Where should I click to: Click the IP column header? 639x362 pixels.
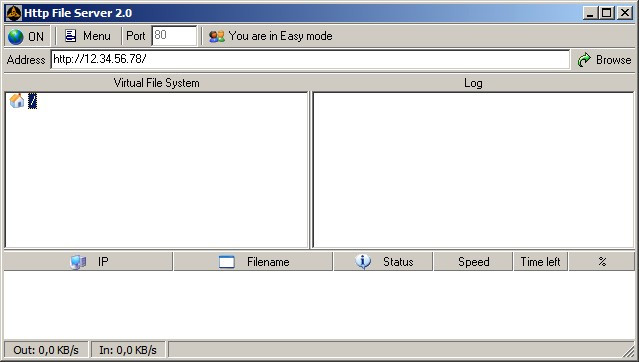click(x=88, y=262)
